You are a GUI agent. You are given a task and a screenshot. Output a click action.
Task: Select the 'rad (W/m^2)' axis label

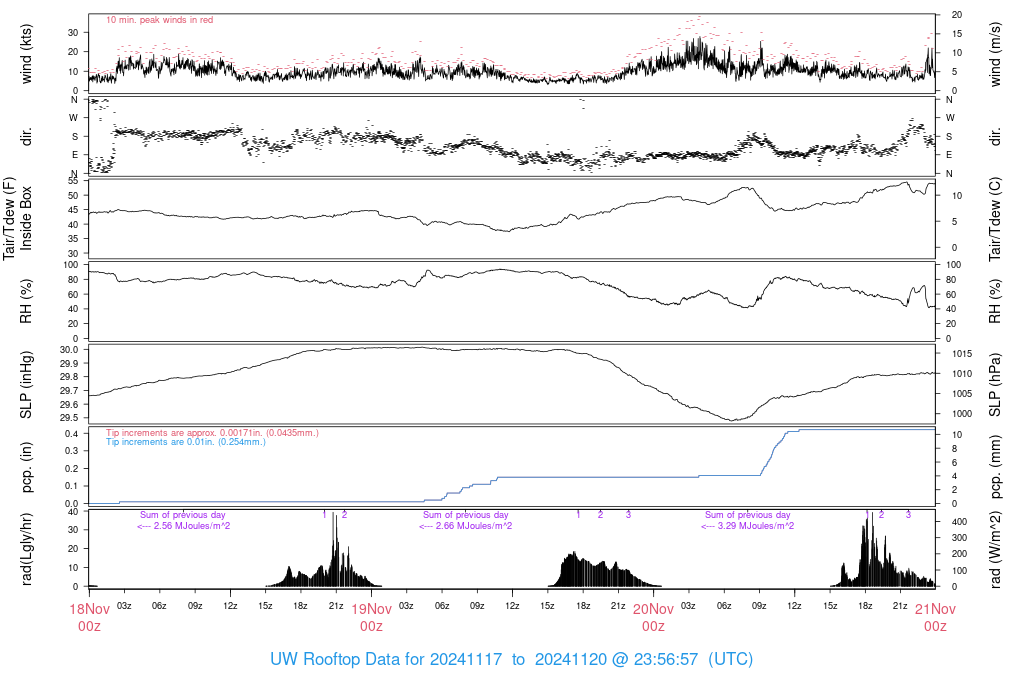tap(995, 550)
